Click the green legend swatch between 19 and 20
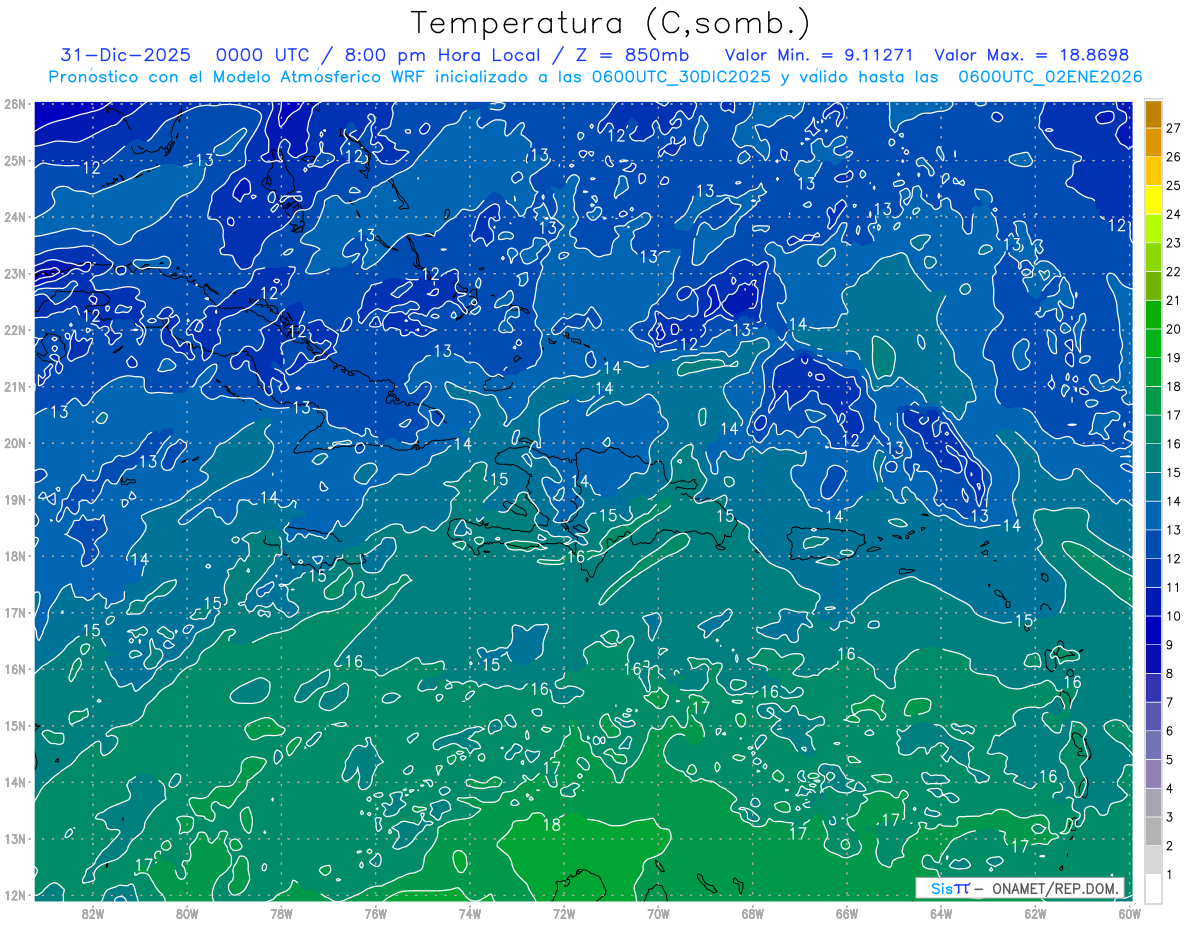The height and width of the screenshot is (927, 1200). click(x=1154, y=344)
